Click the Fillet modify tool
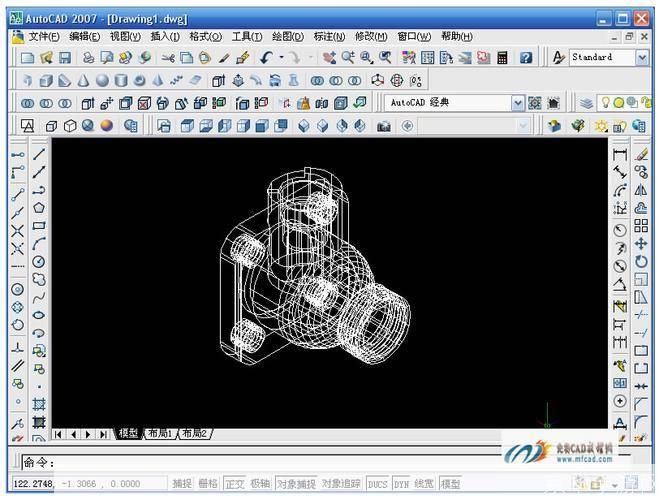Viewport: 659px width, 500px height. 641,421
